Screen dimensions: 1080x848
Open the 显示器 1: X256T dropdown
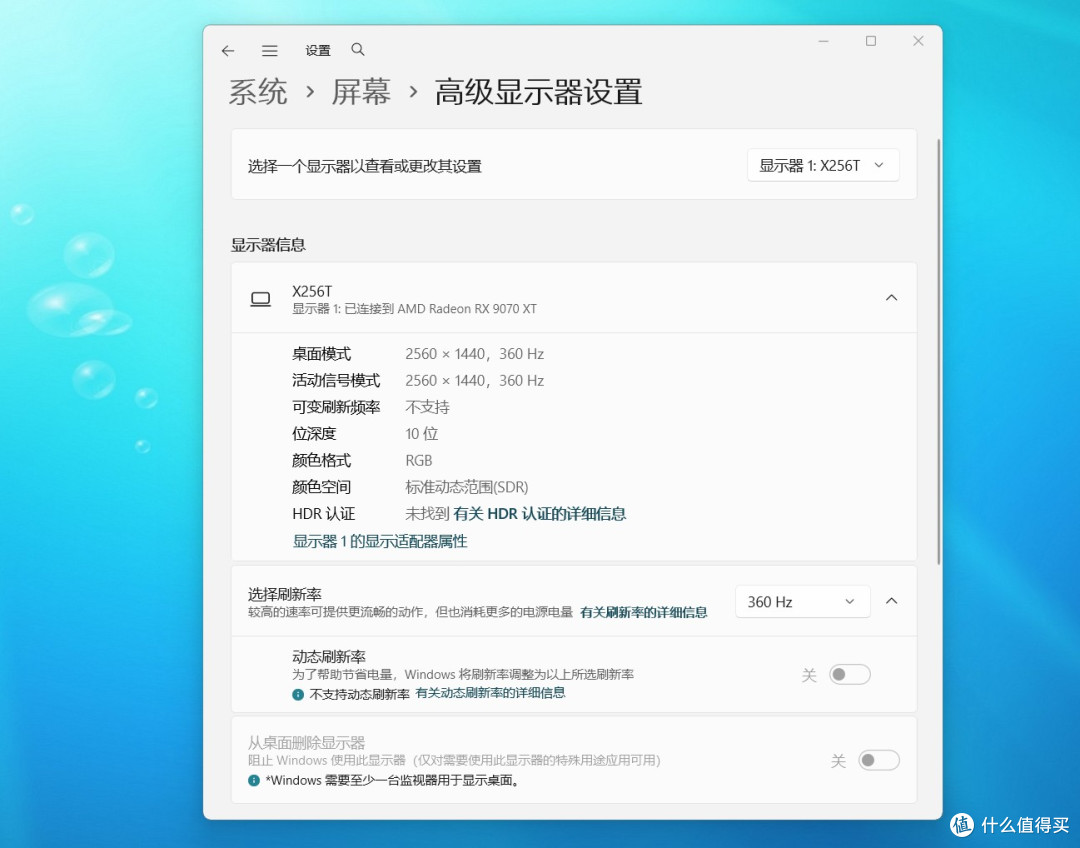pyautogui.click(x=823, y=165)
